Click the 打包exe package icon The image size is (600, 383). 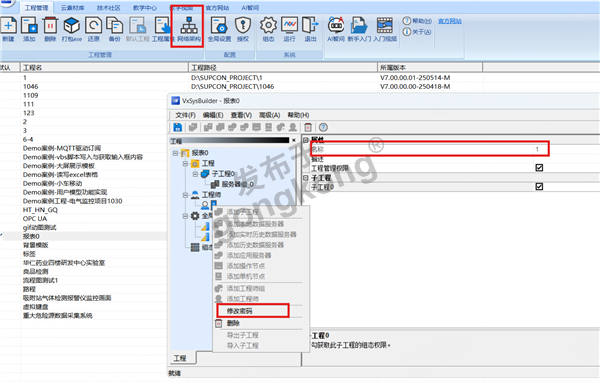pos(72,26)
